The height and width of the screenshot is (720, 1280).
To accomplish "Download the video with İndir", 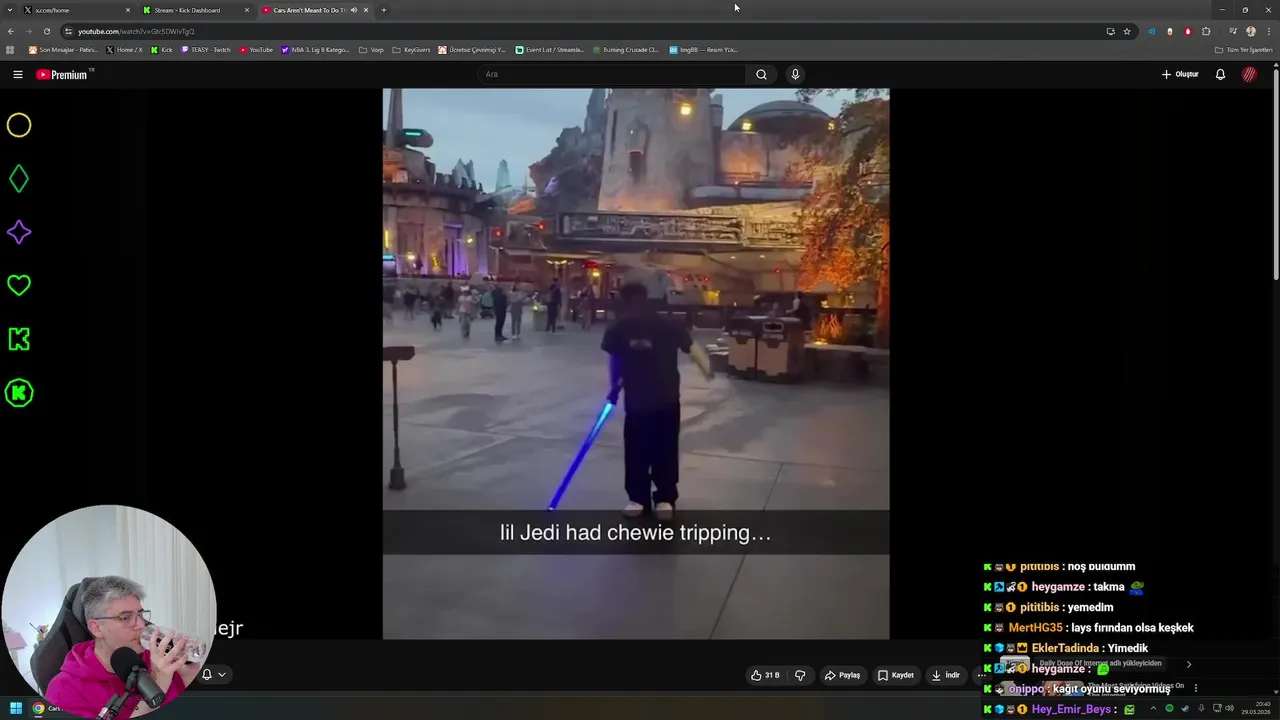I will point(945,675).
